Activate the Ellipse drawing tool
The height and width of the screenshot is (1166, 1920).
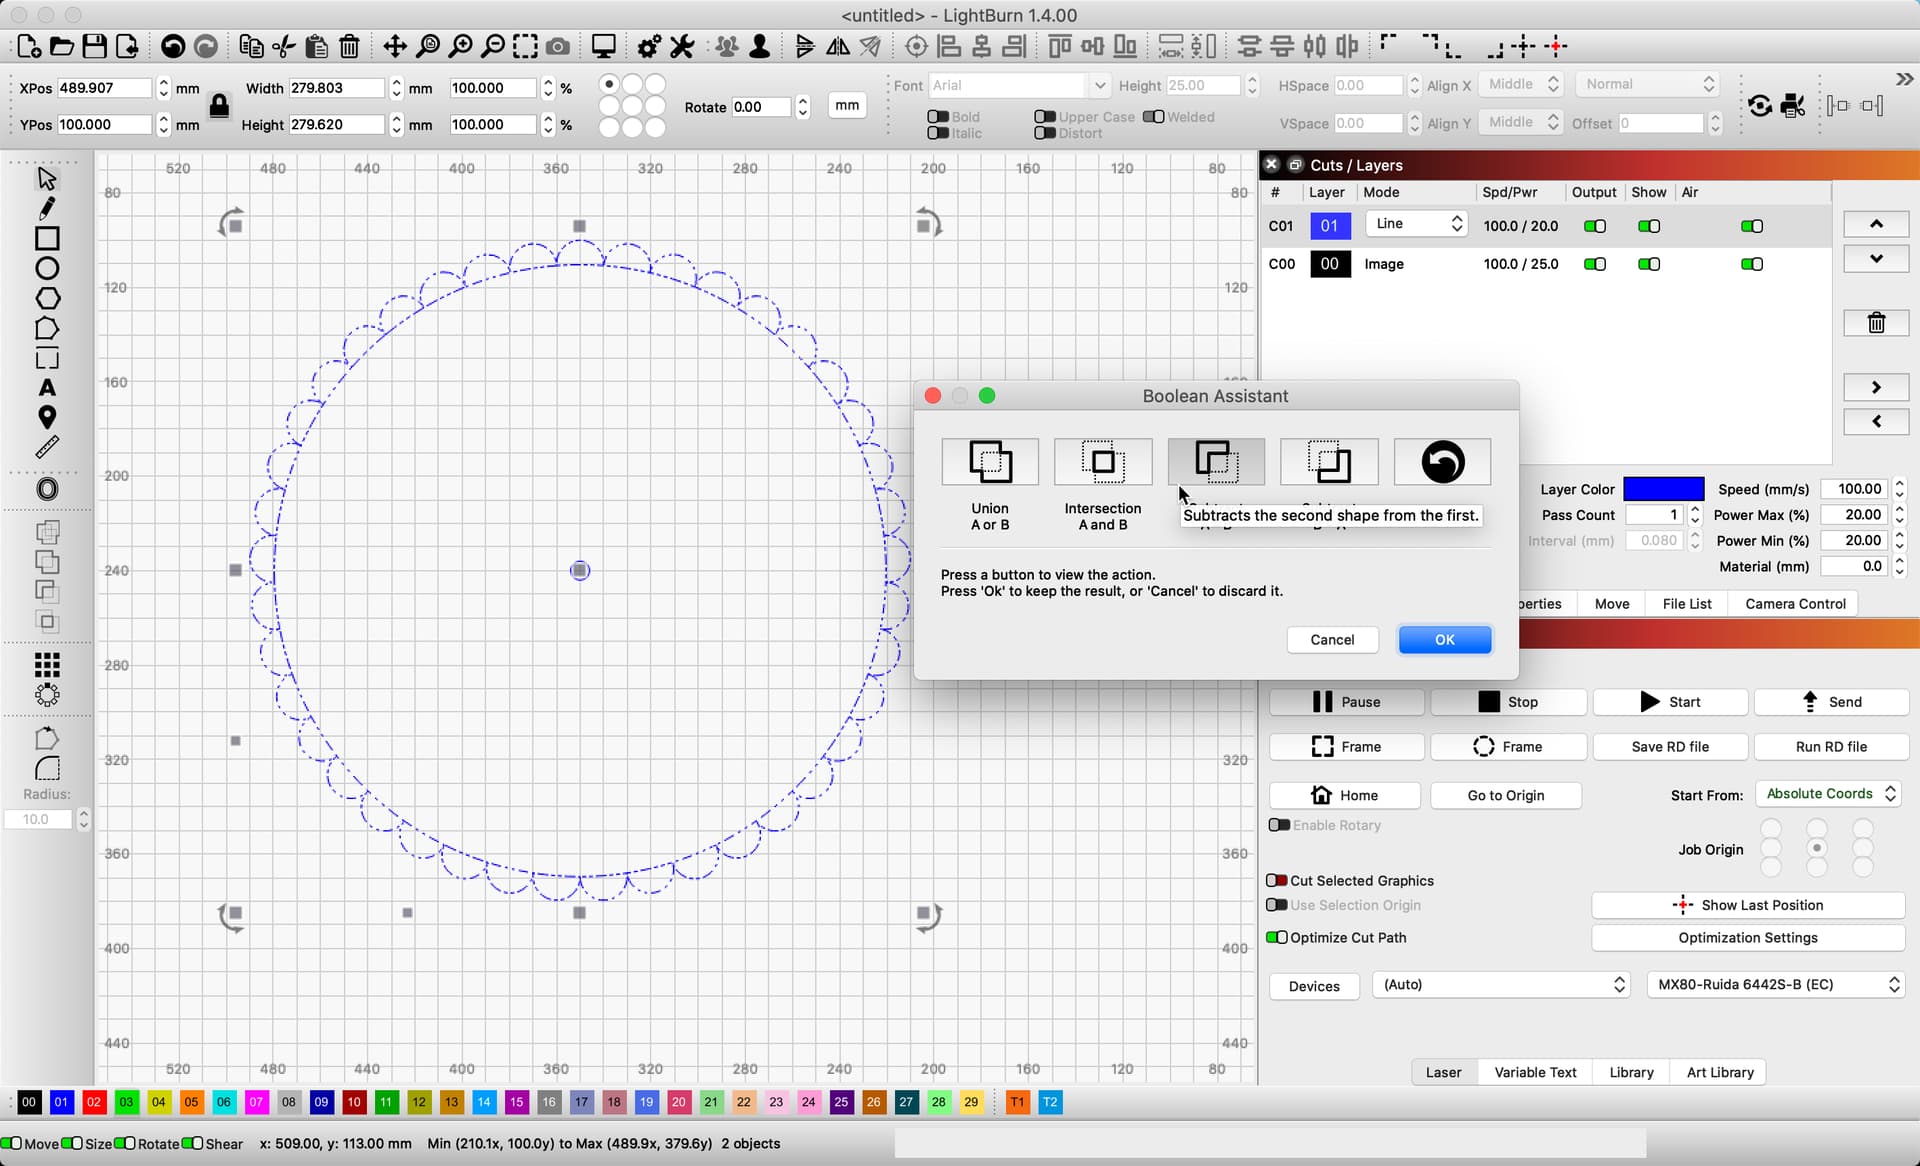click(46, 268)
